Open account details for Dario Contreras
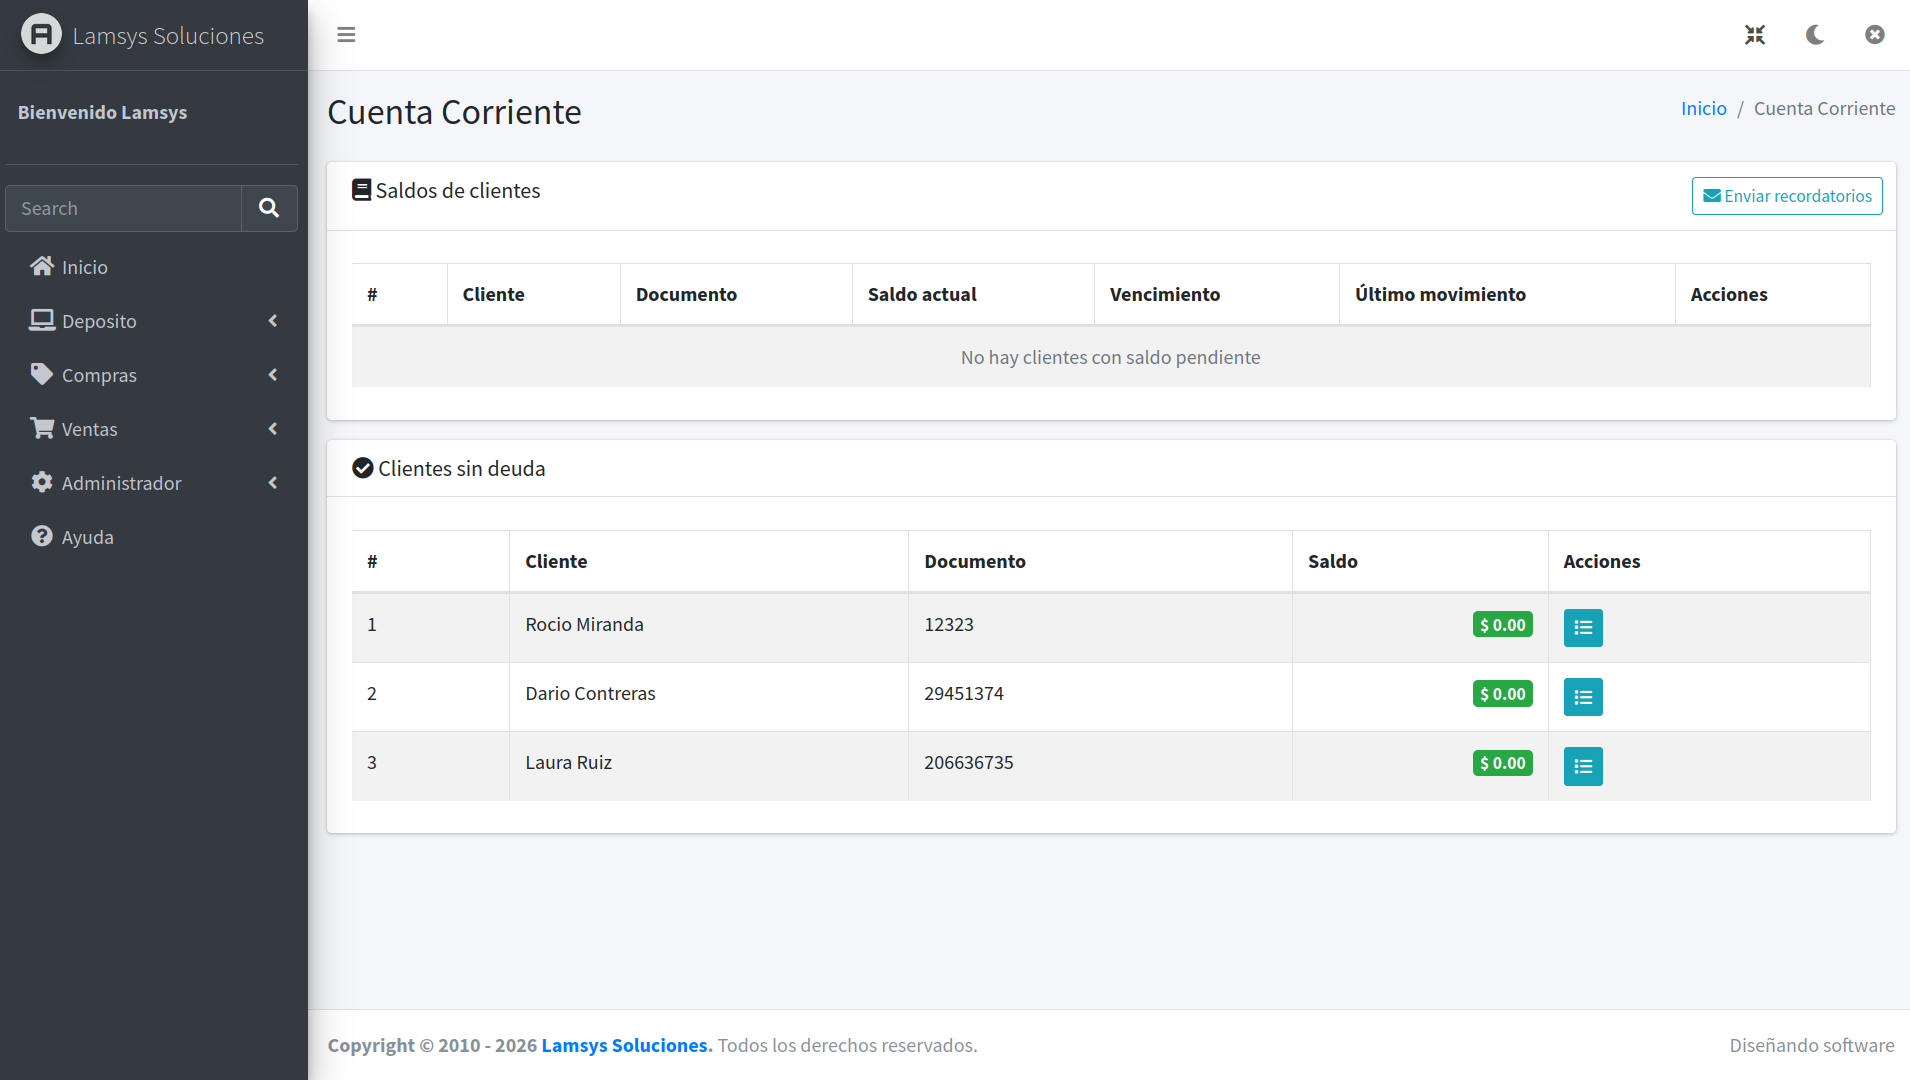Screen dimensions: 1910x1080 [1583, 697]
